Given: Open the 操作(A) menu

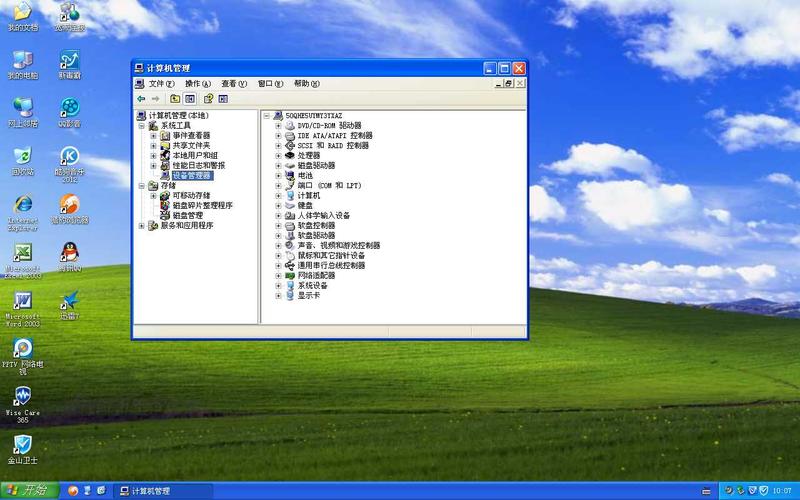Looking at the screenshot, I should 198,84.
